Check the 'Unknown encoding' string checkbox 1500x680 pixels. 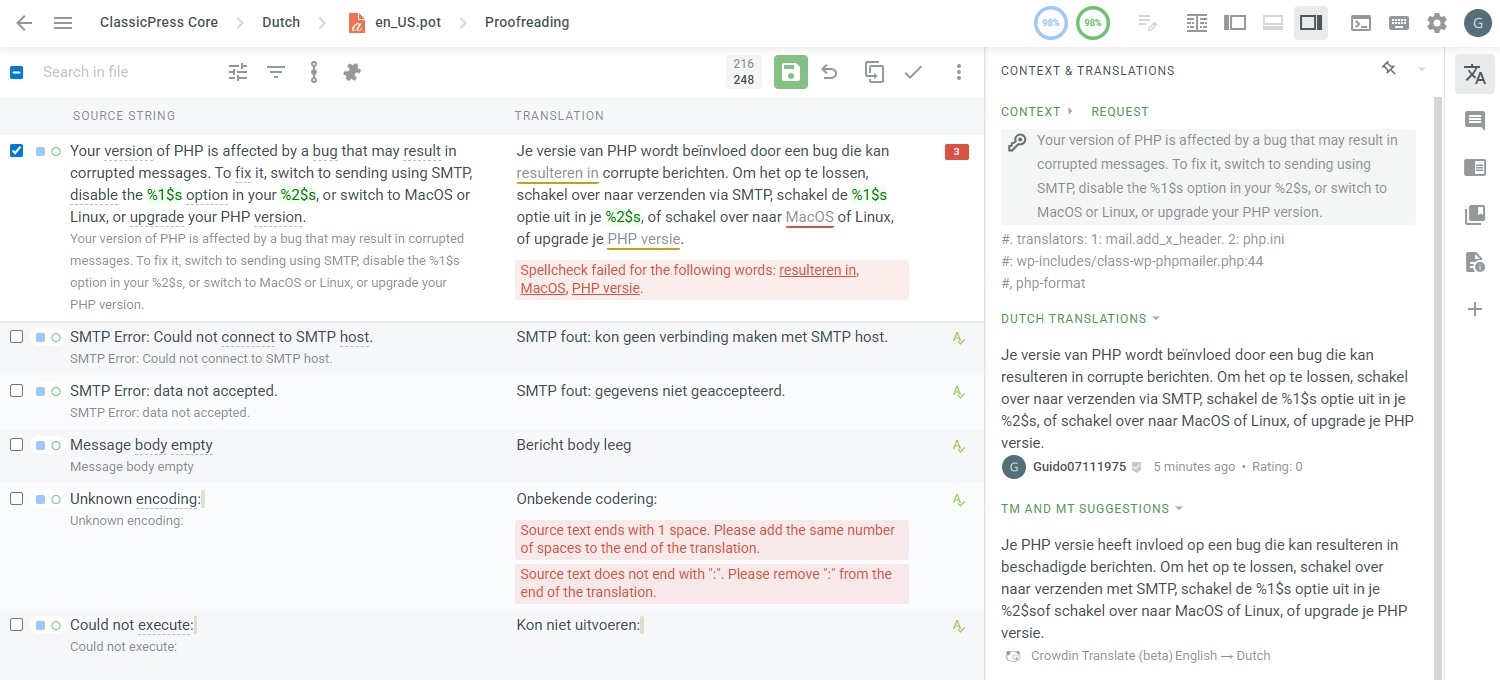[16, 498]
